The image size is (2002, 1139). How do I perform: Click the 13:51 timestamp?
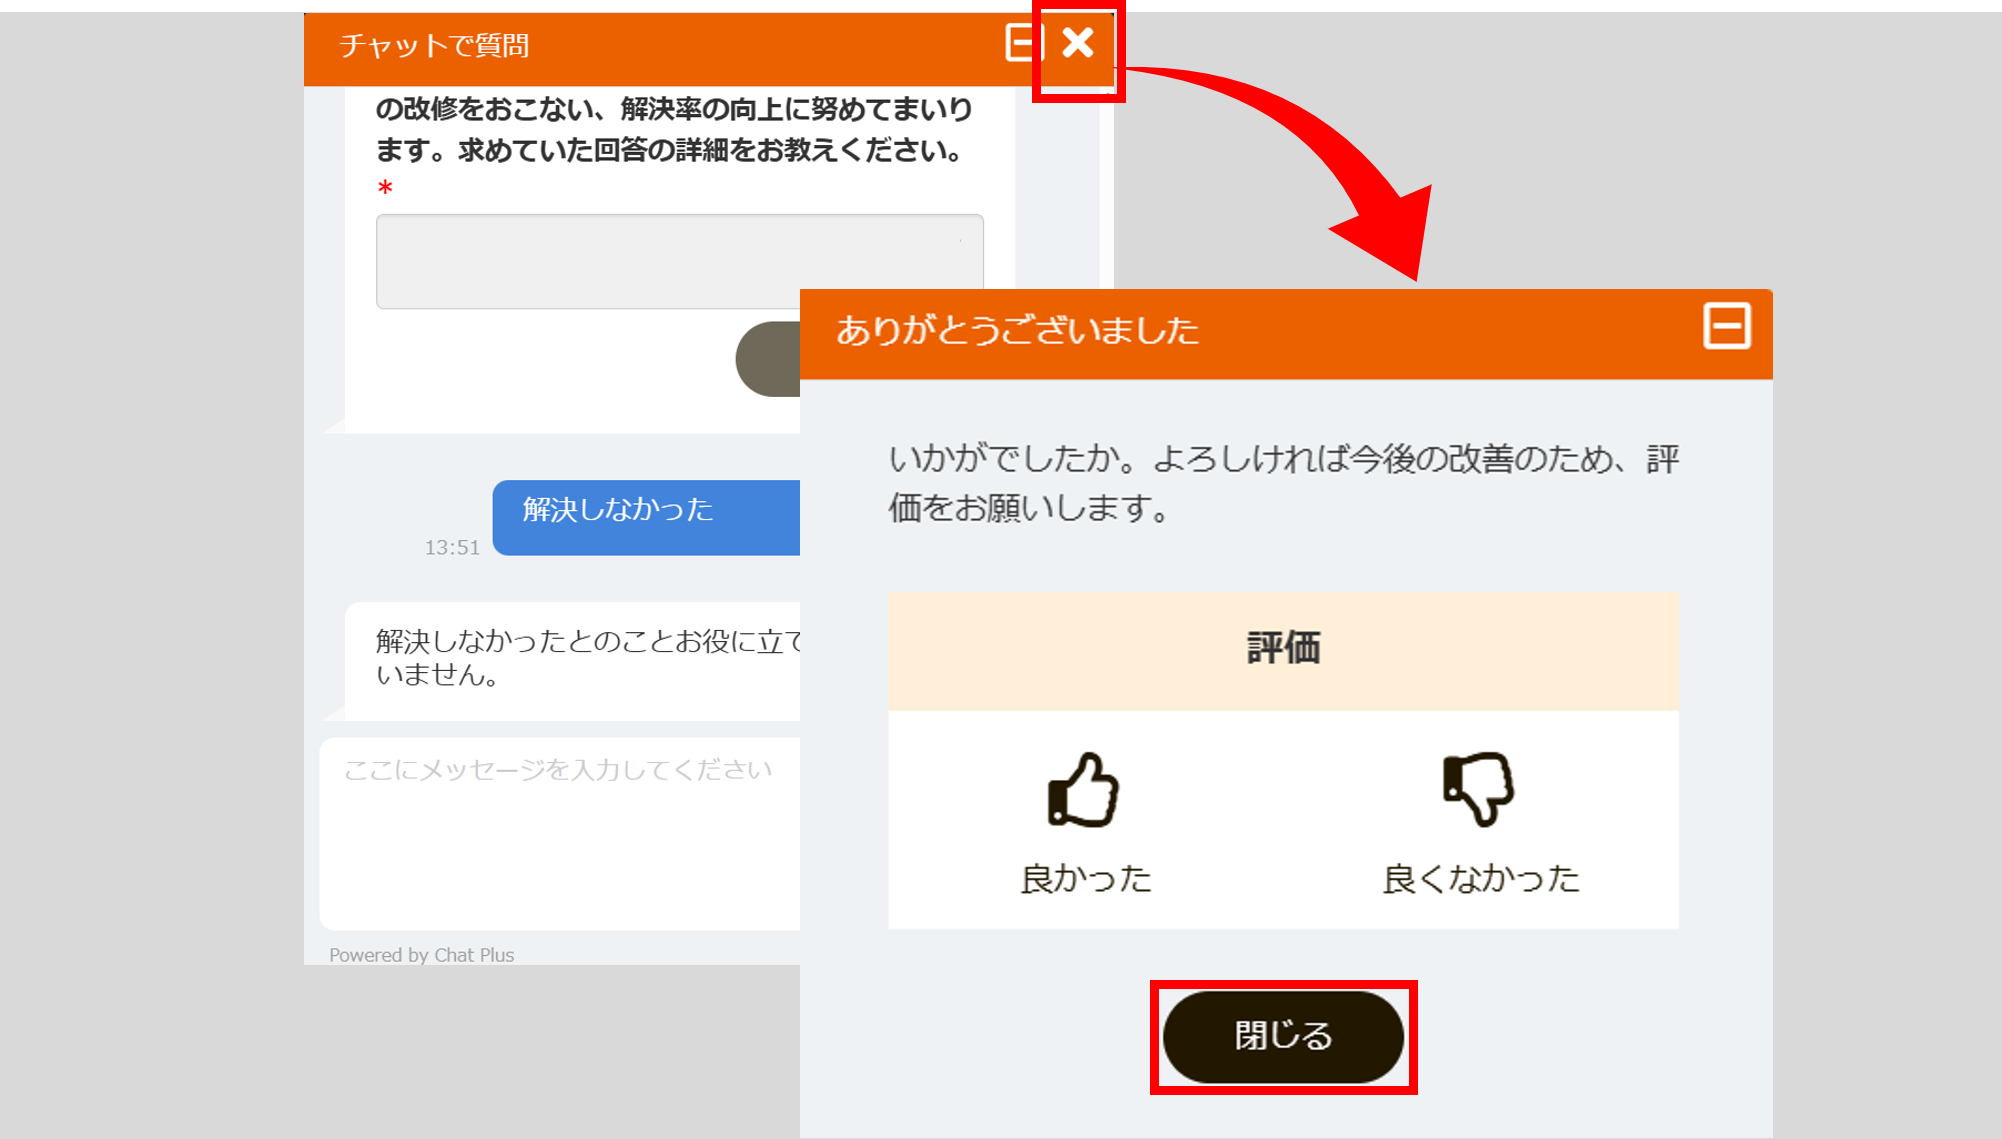pyautogui.click(x=452, y=547)
